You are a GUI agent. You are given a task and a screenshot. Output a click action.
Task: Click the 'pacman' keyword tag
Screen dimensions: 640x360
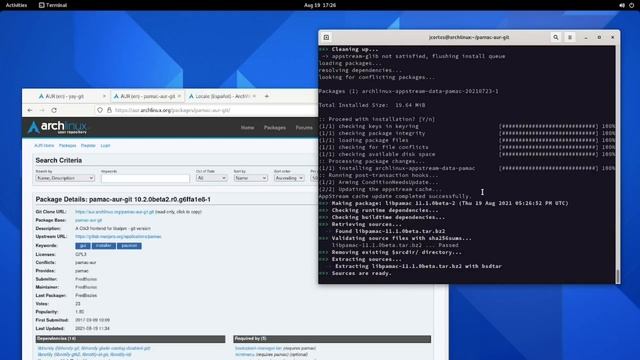click(129, 246)
